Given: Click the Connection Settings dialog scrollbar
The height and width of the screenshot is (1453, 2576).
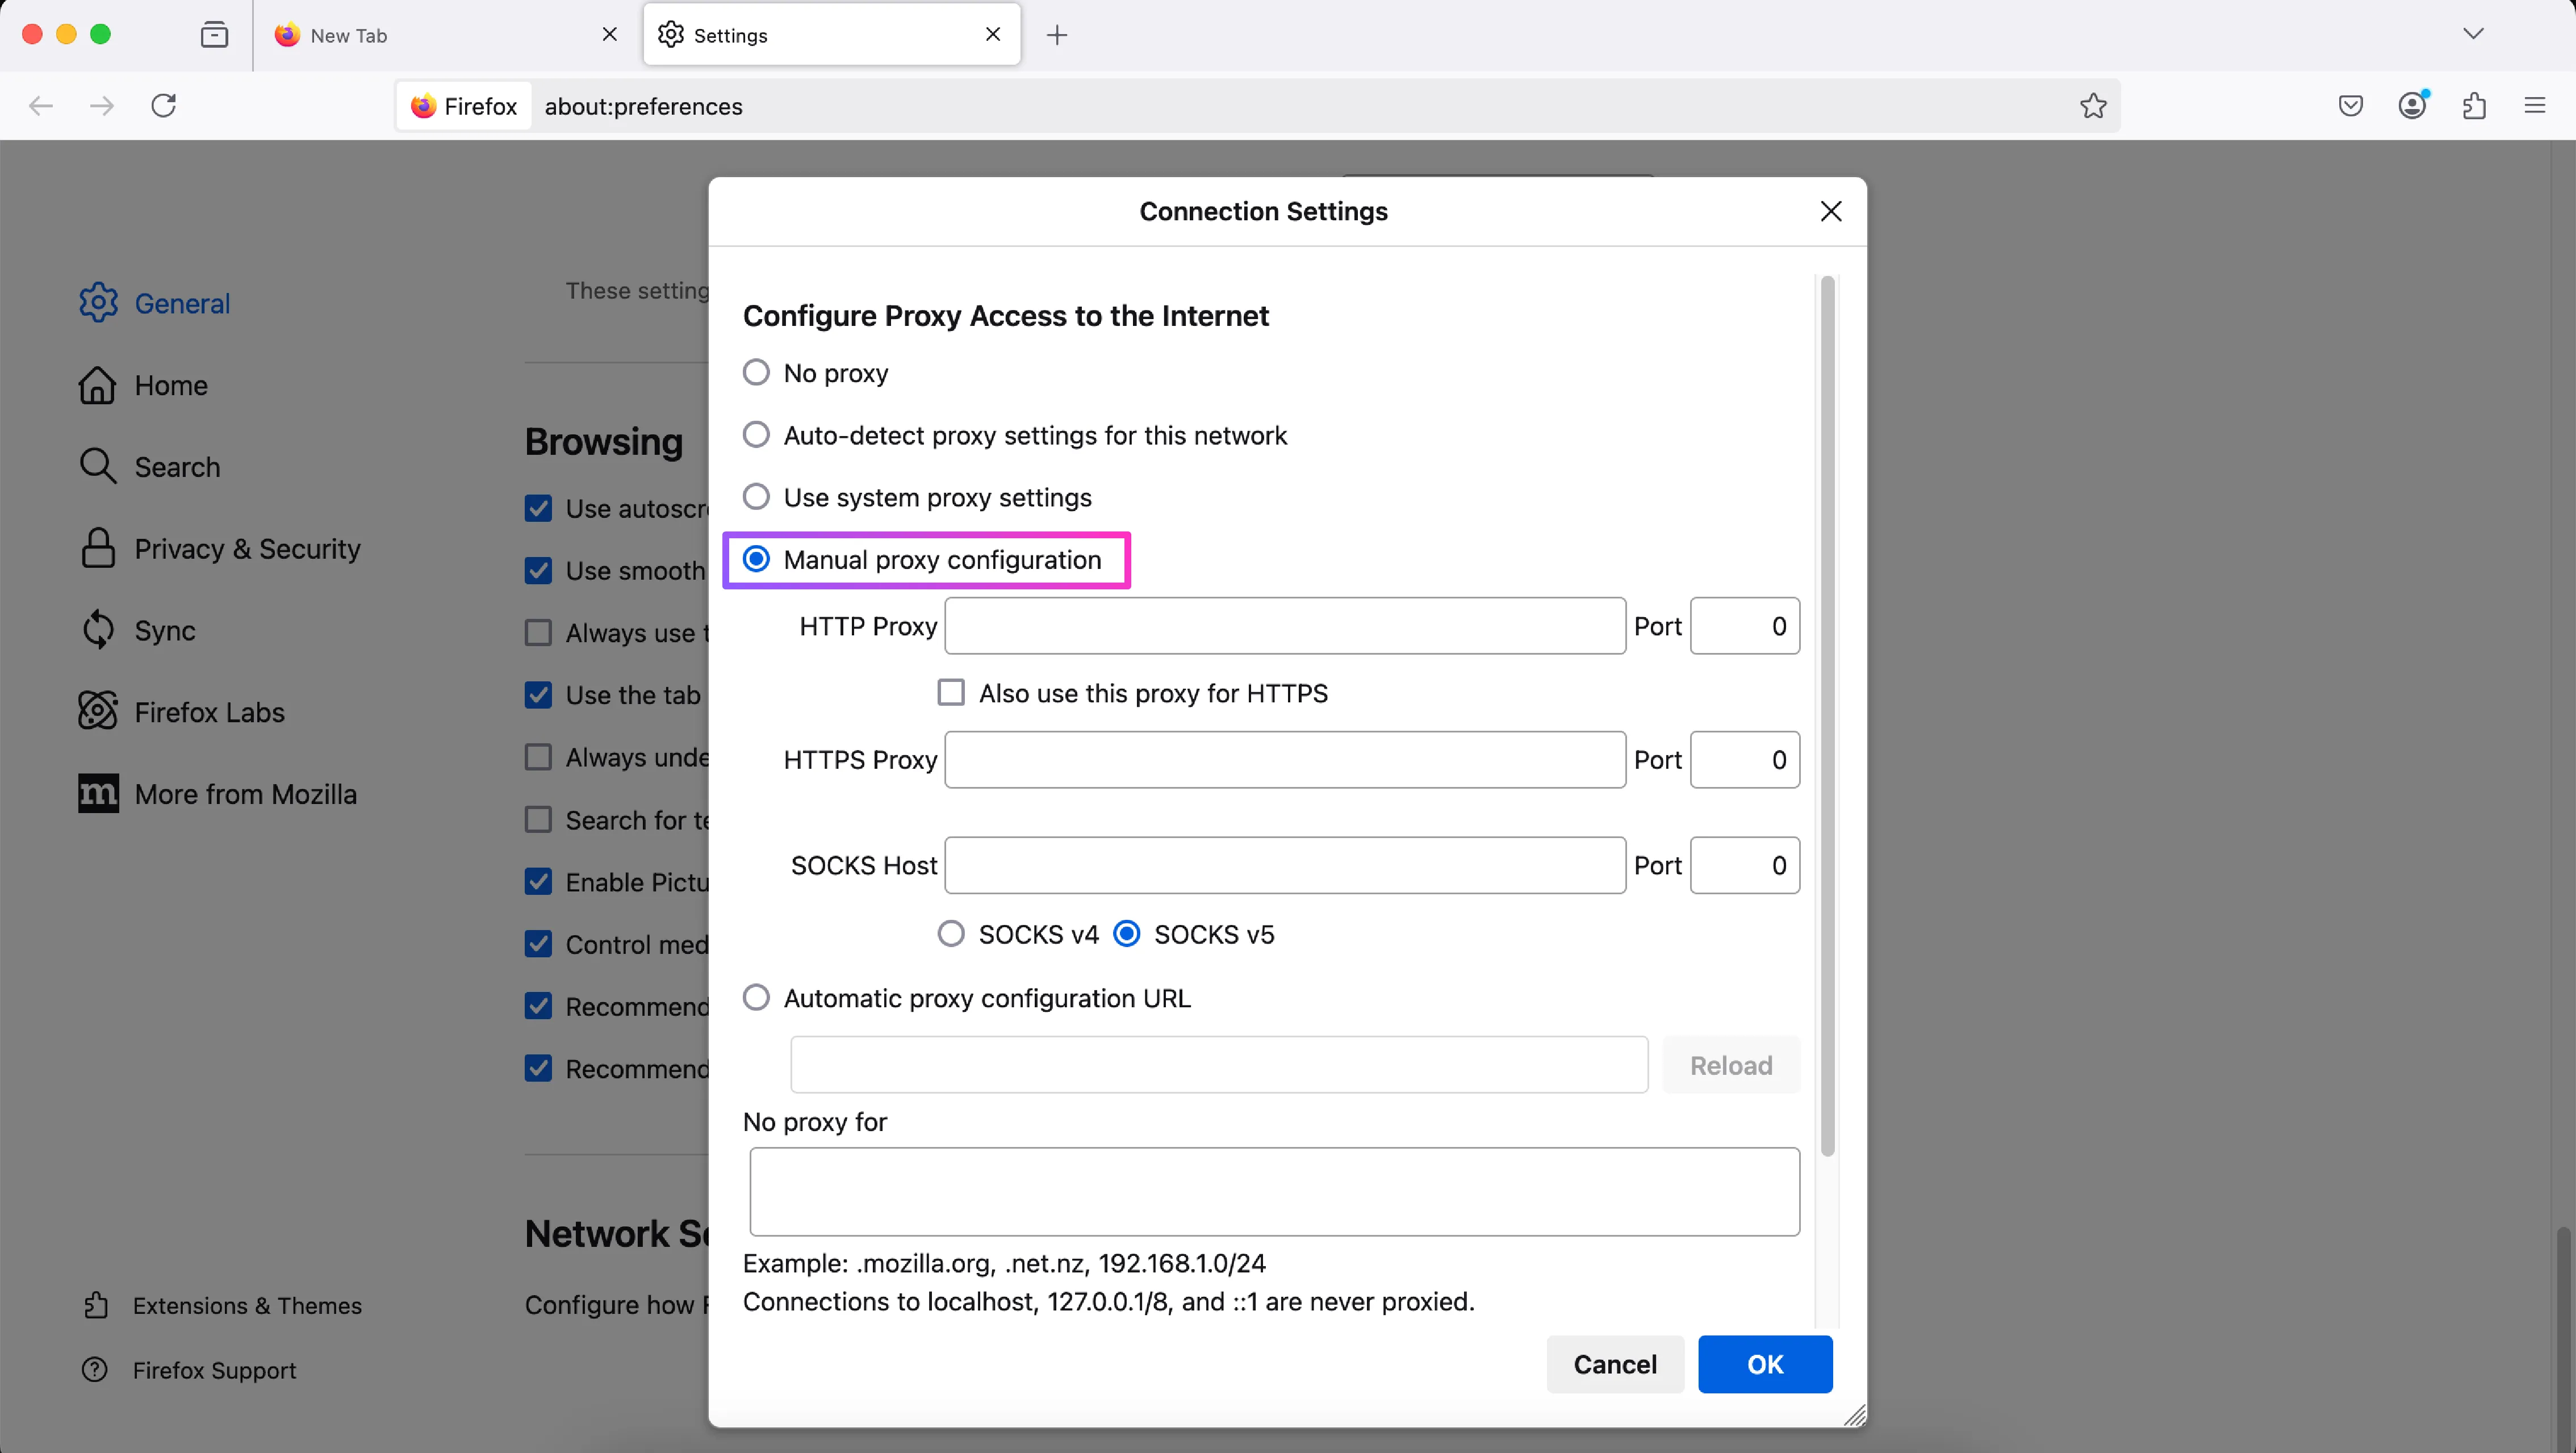Looking at the screenshot, I should [x=1827, y=715].
